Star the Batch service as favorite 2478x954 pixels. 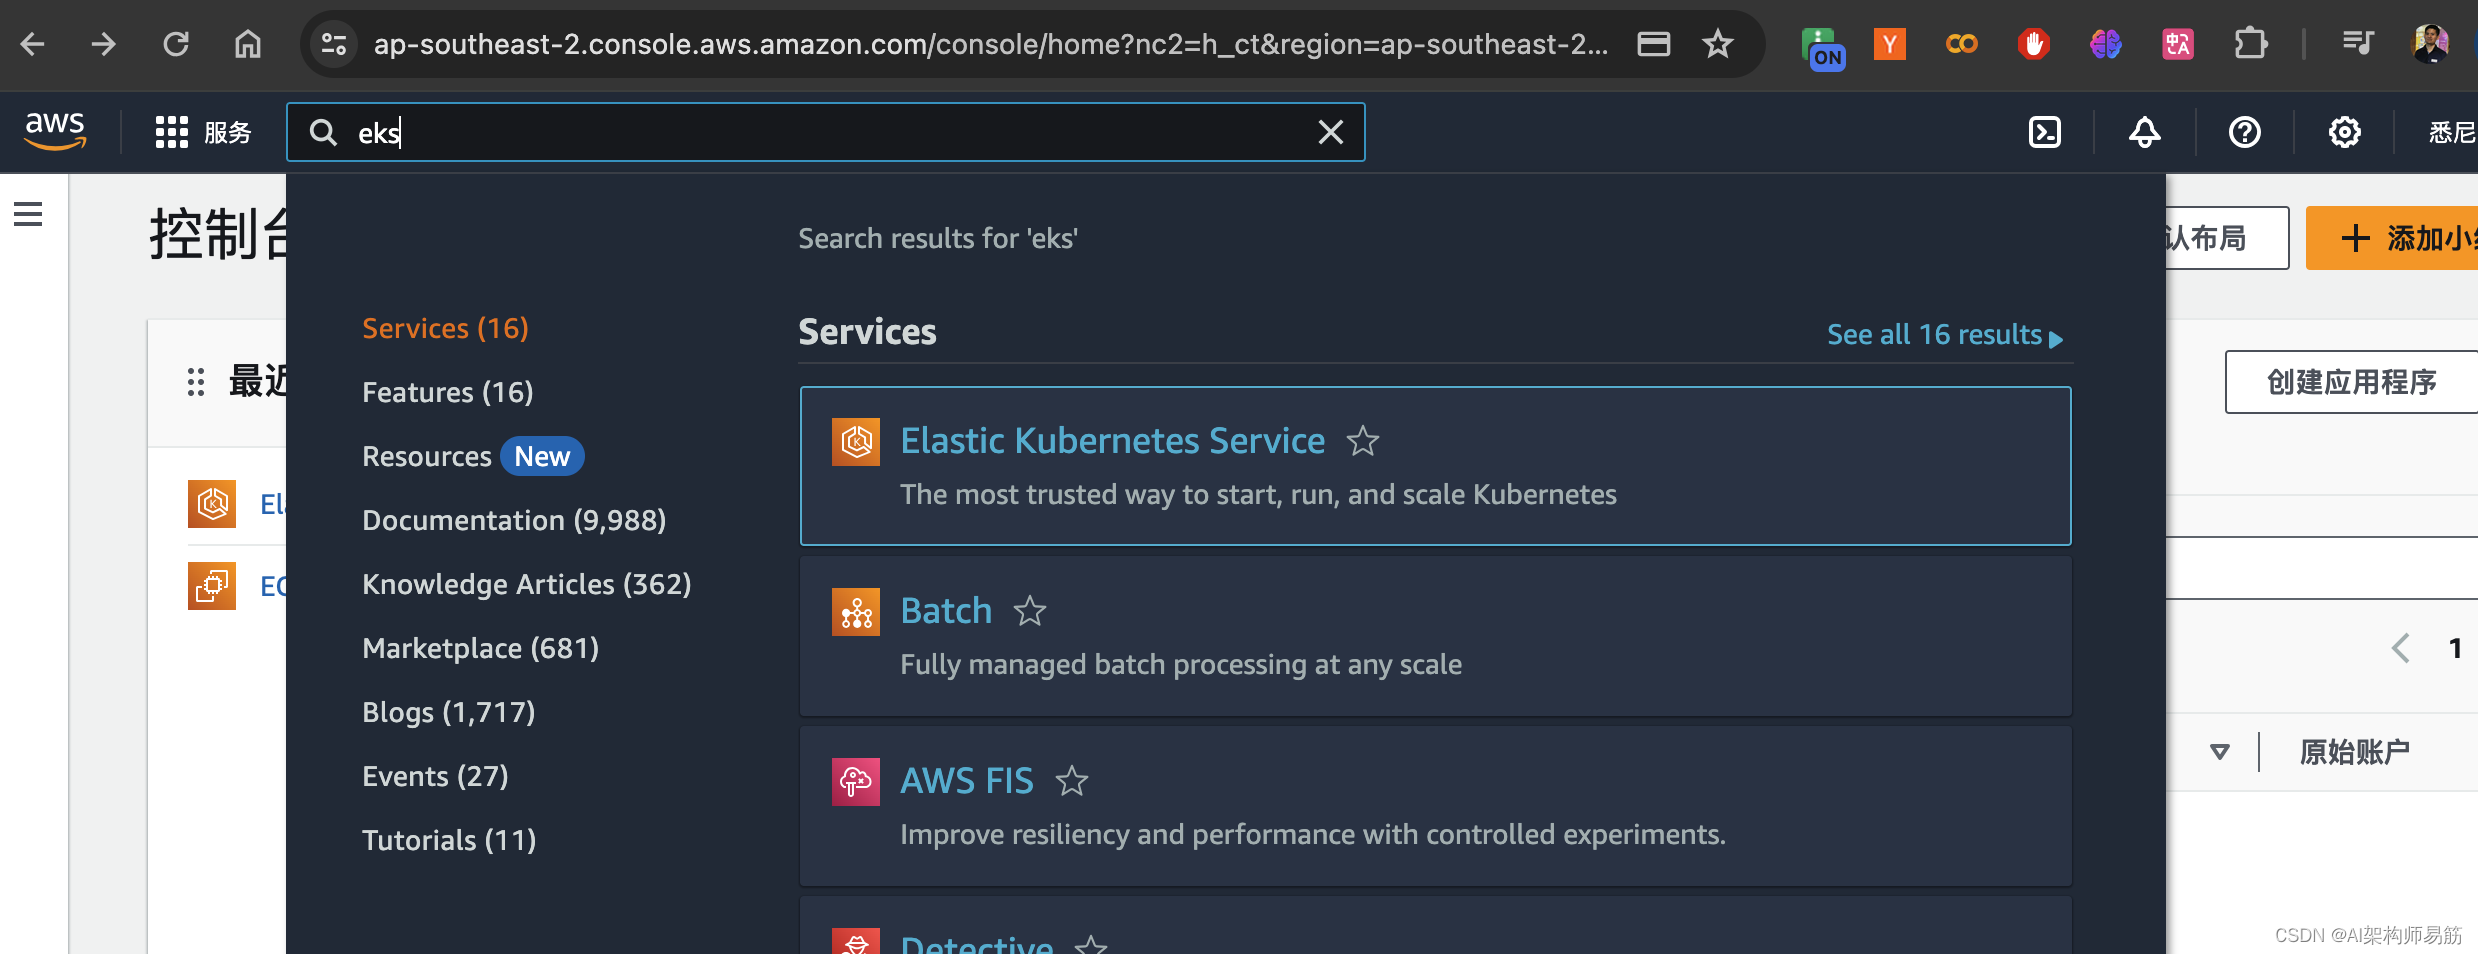pyautogui.click(x=1029, y=611)
